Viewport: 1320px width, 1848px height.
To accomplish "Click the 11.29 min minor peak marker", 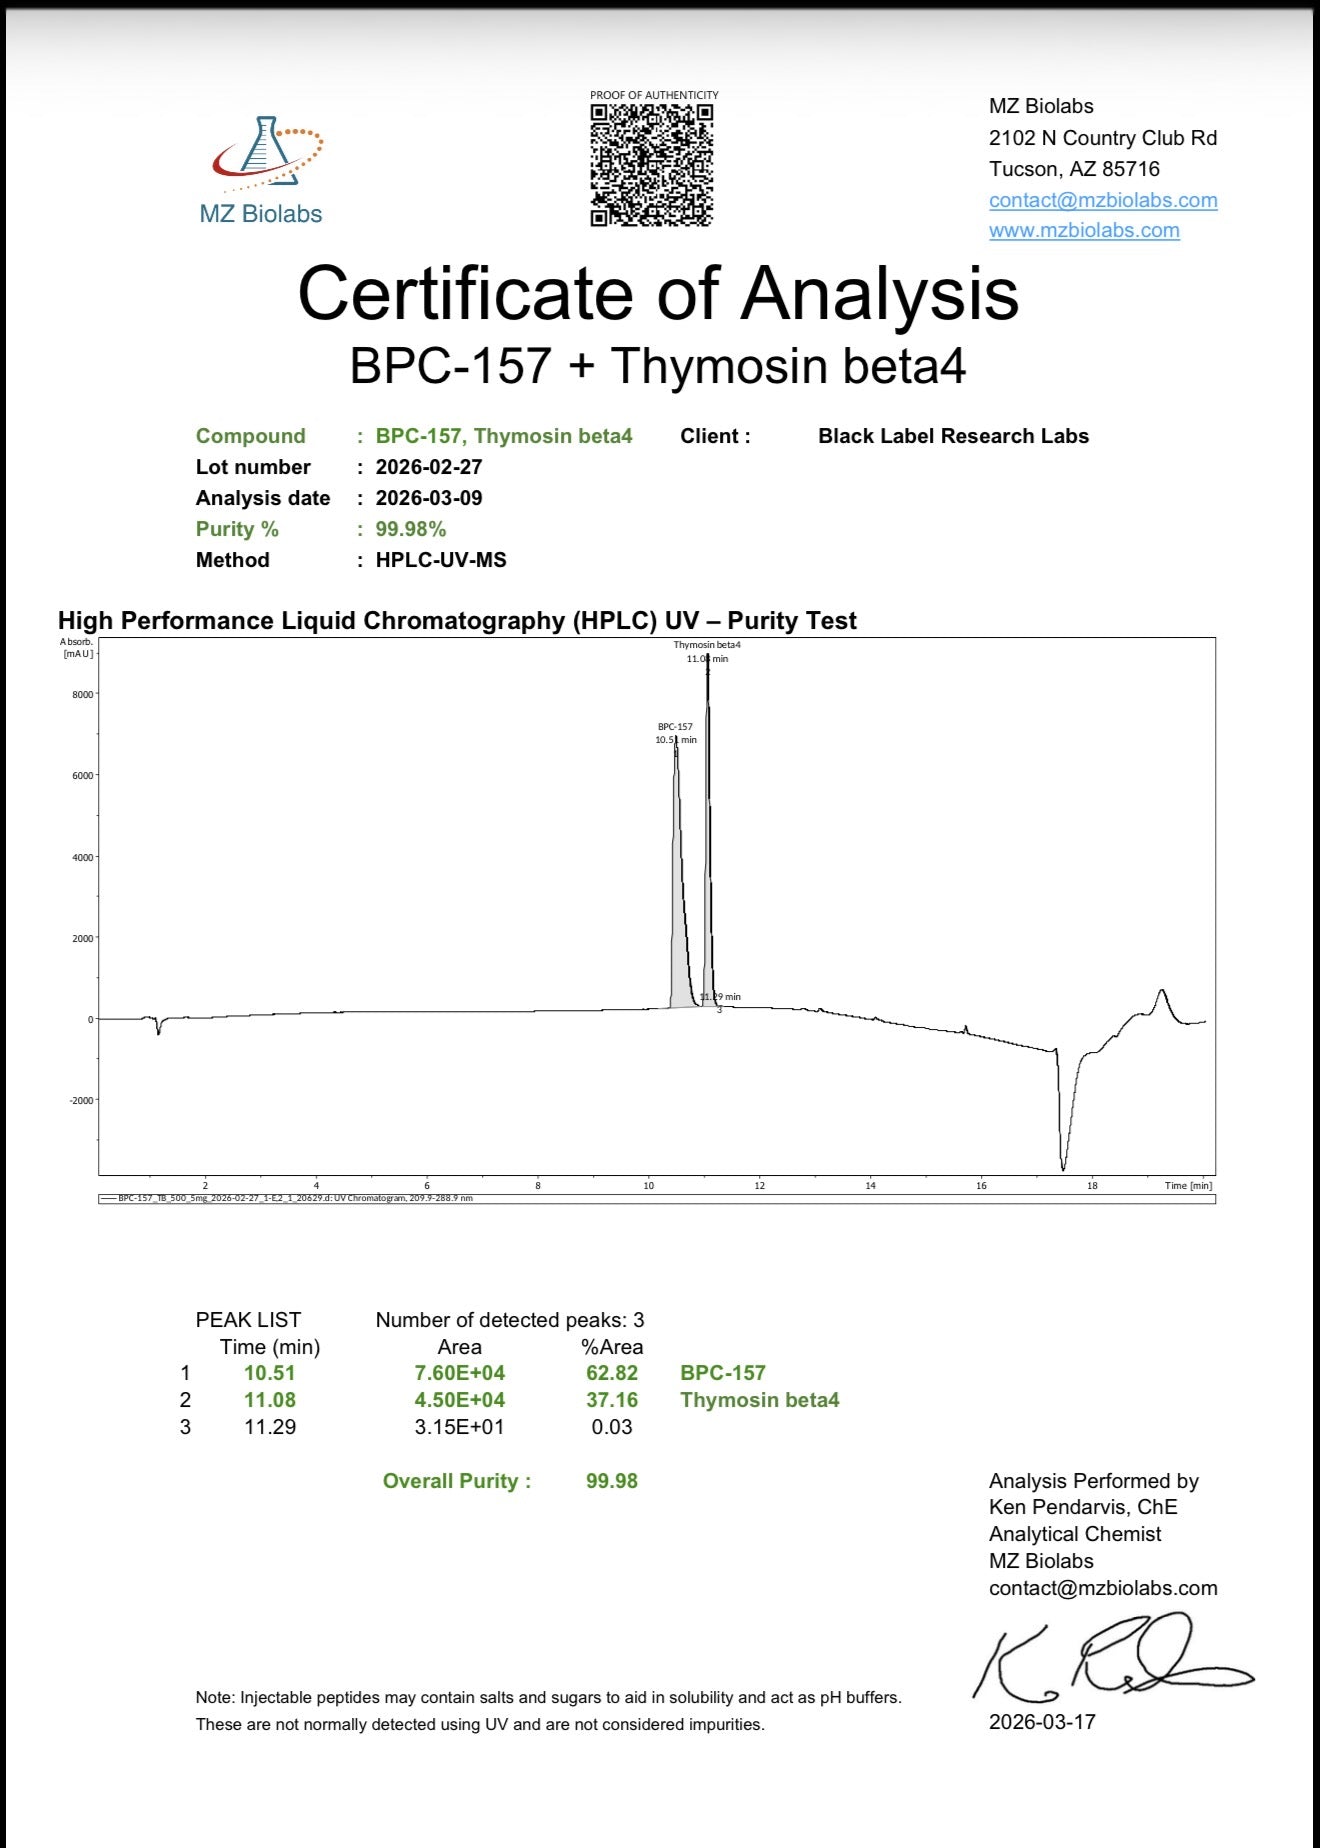I will [720, 997].
